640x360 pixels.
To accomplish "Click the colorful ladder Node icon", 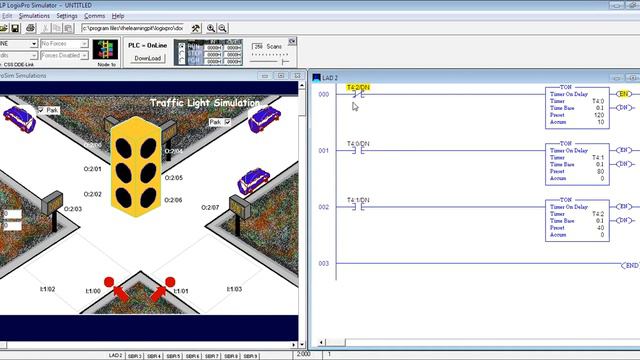I will [105, 50].
